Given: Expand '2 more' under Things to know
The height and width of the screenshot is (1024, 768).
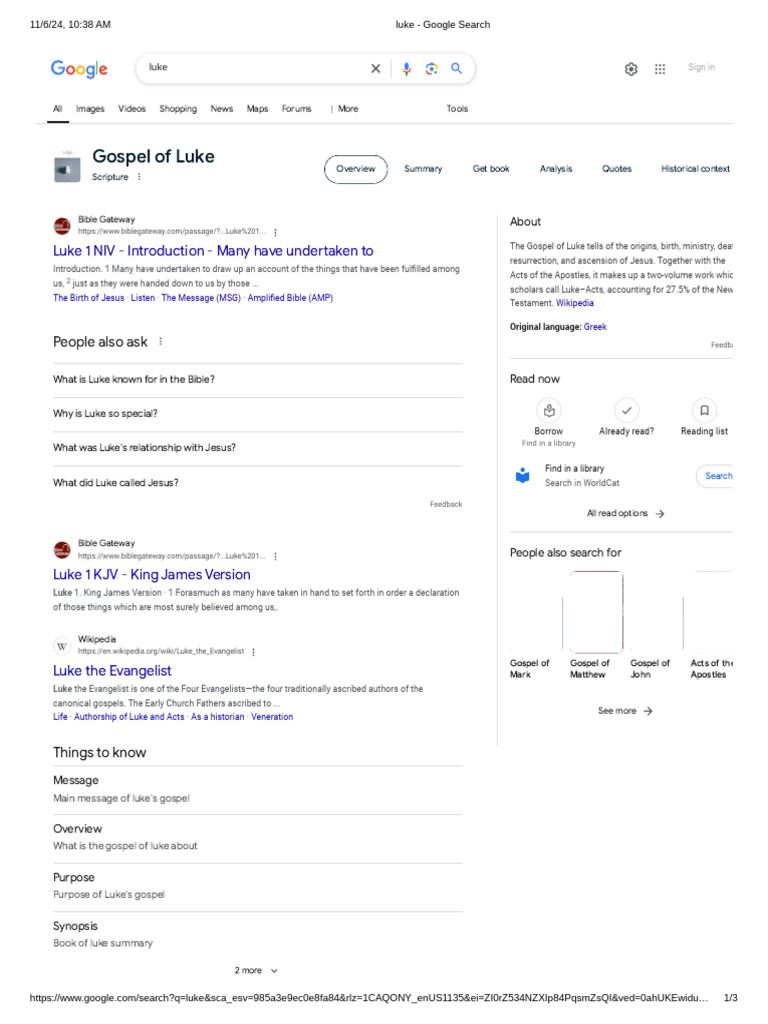Looking at the screenshot, I should (256, 970).
